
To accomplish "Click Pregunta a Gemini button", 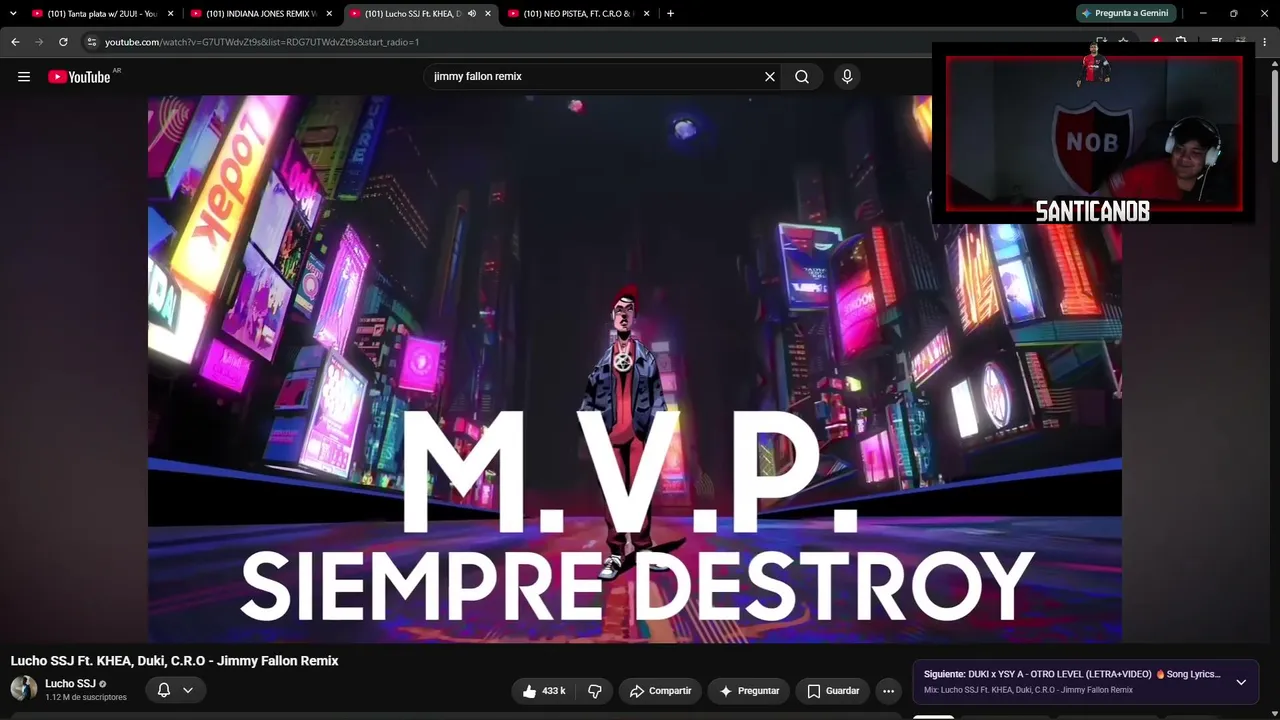I will pyautogui.click(x=1126, y=13).
